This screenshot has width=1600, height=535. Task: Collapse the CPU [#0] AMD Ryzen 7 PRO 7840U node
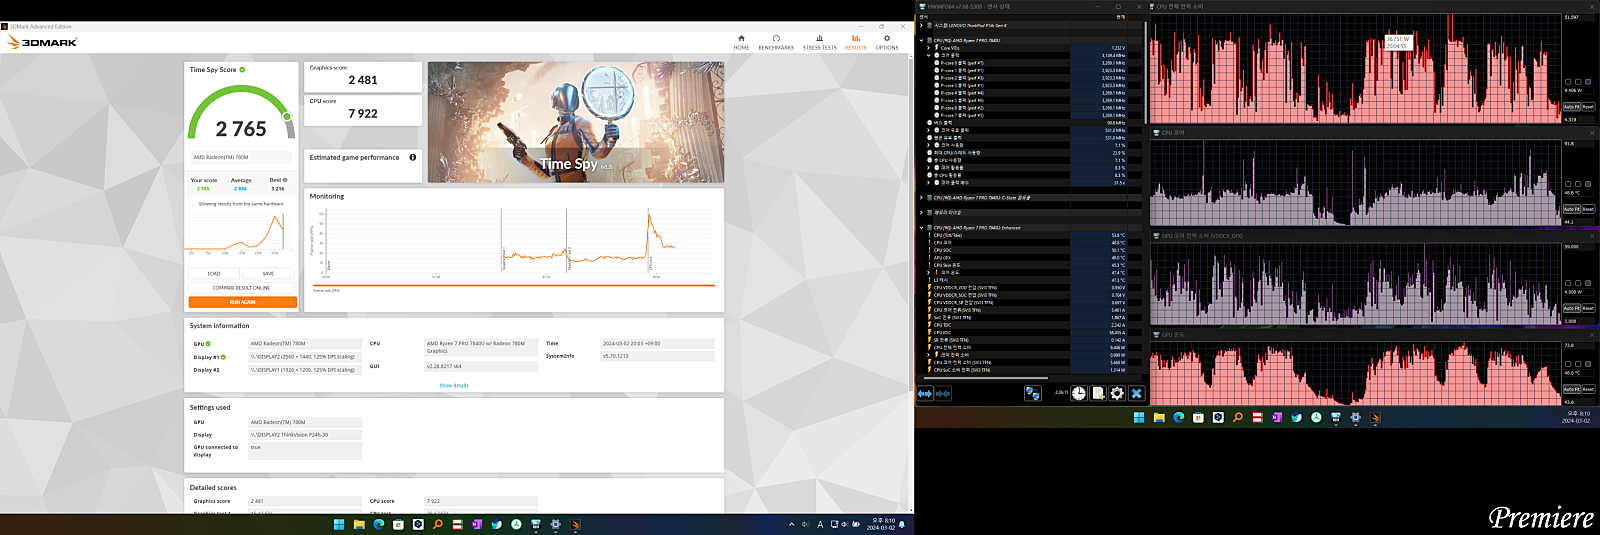pos(921,40)
